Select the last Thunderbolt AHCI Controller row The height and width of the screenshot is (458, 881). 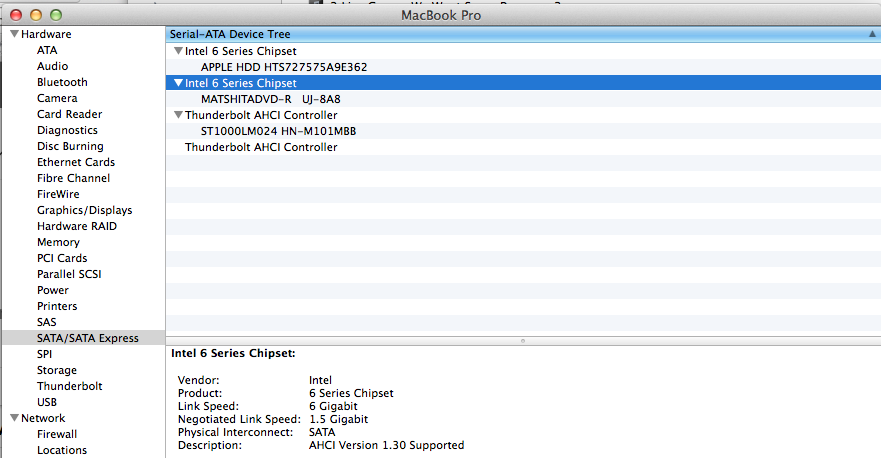[523, 147]
